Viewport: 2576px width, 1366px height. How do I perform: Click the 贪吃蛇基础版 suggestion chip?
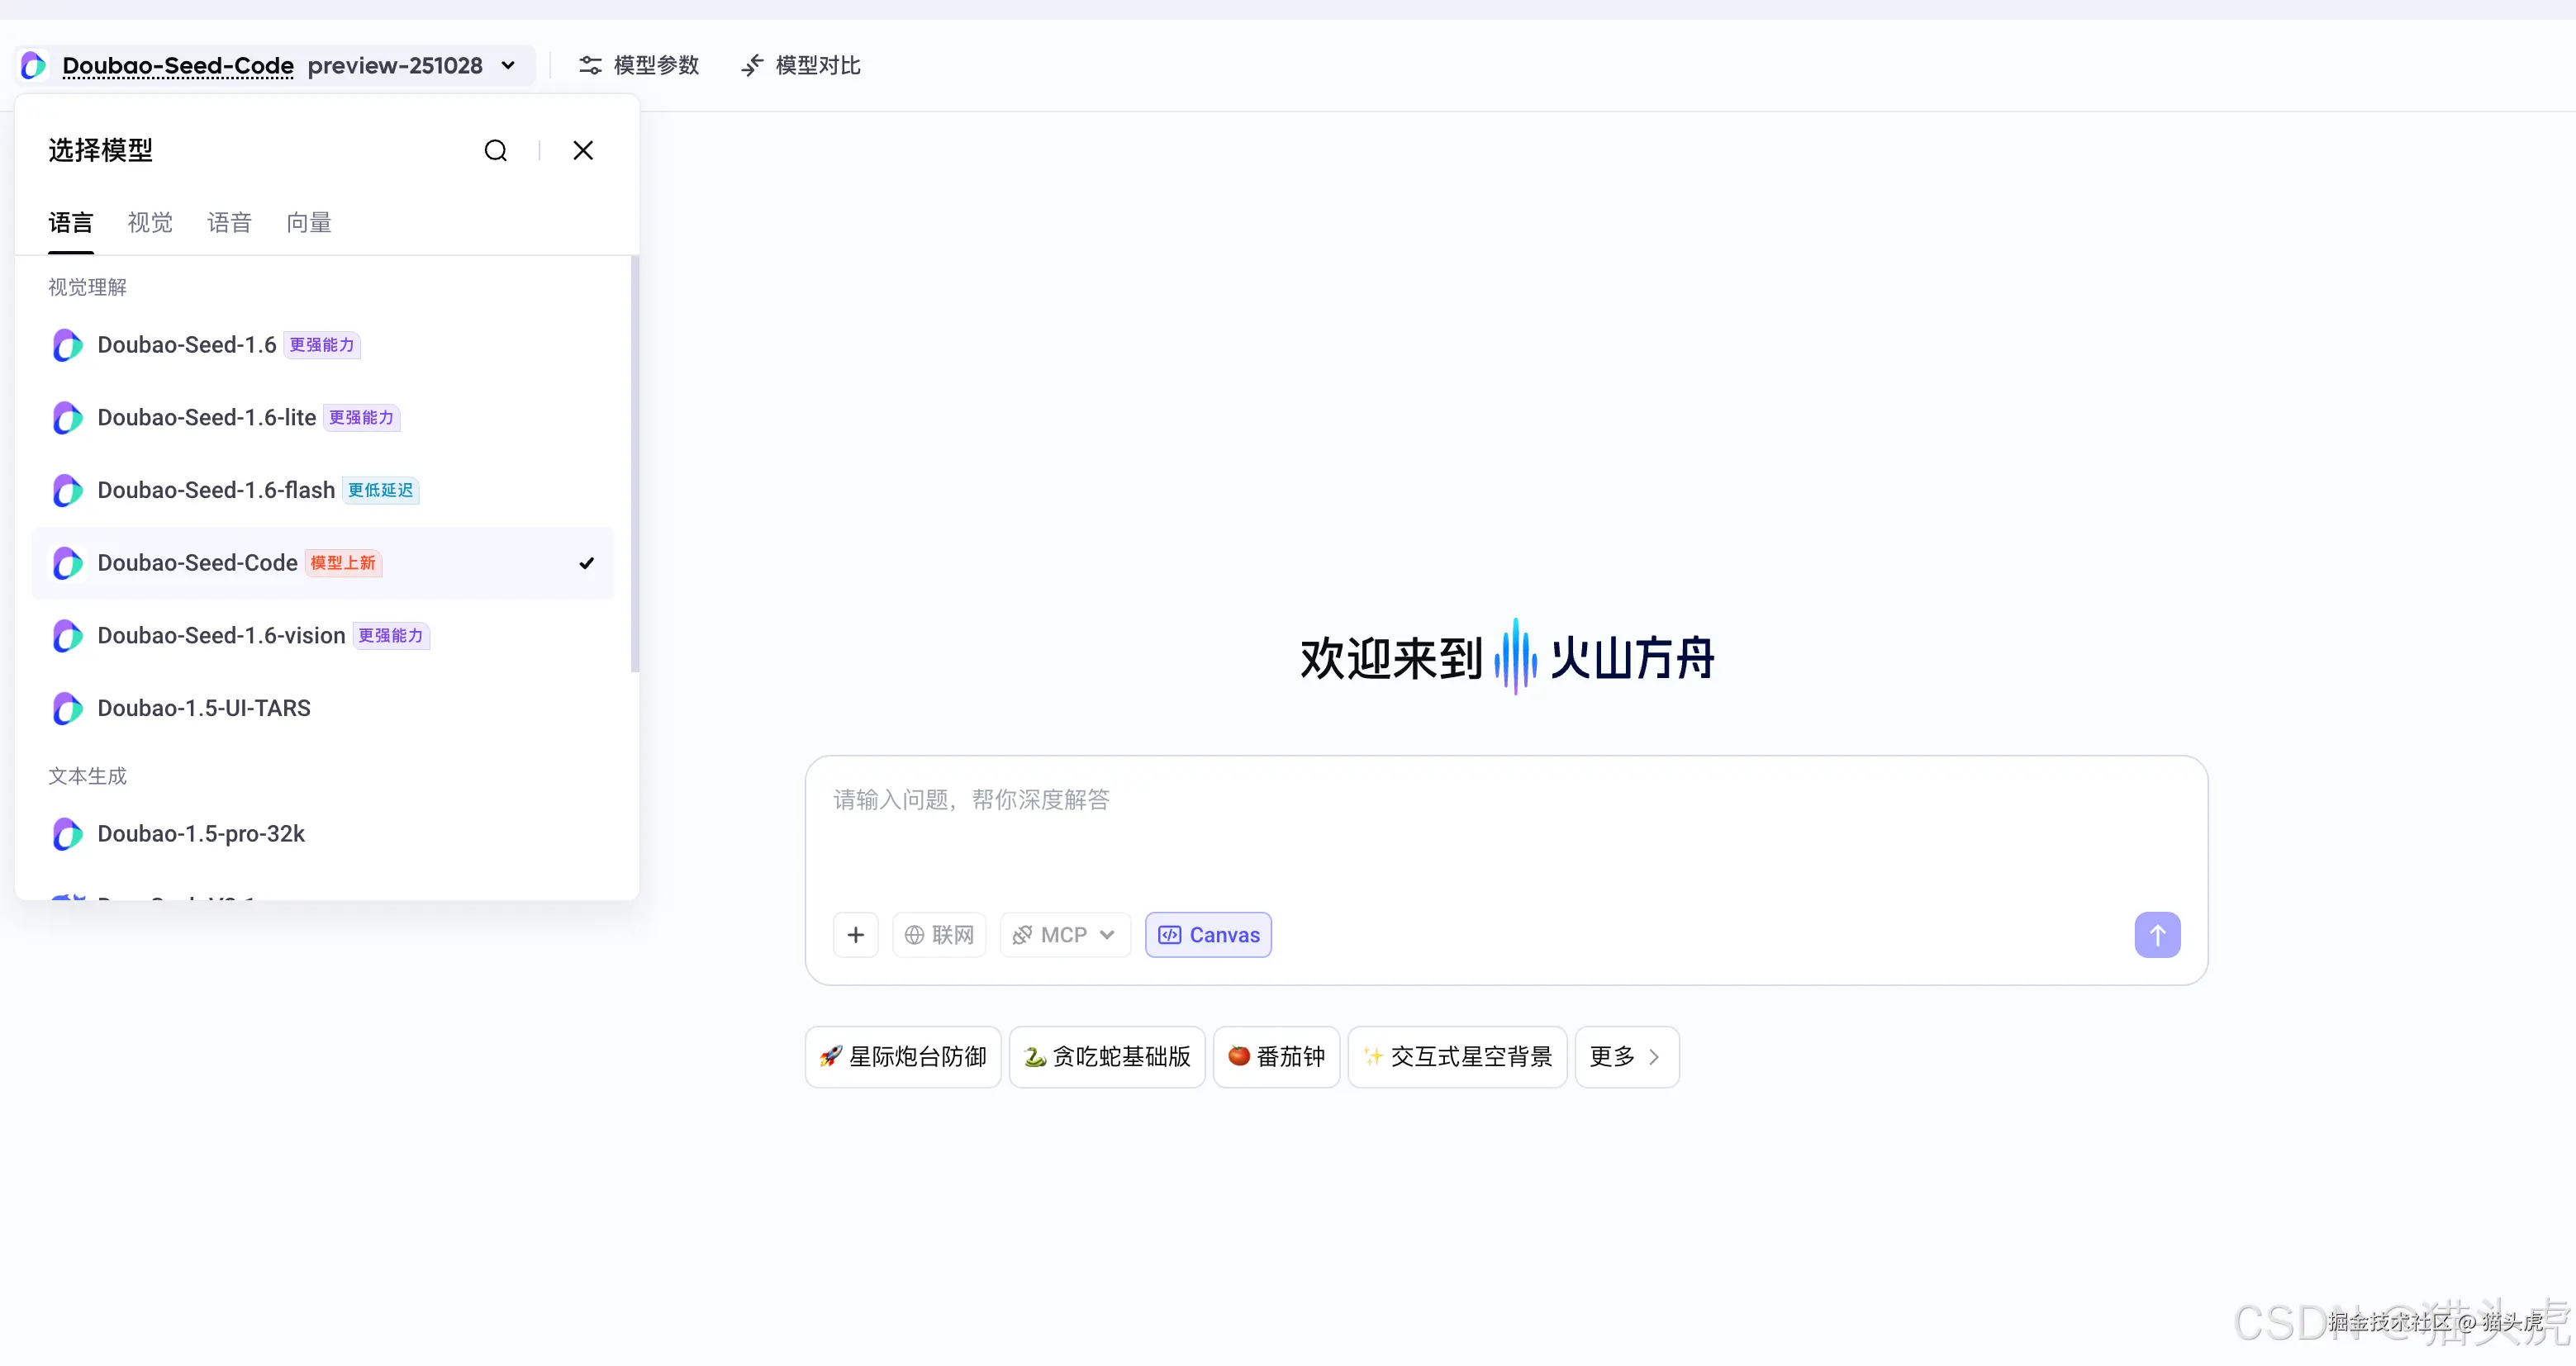point(1106,1056)
